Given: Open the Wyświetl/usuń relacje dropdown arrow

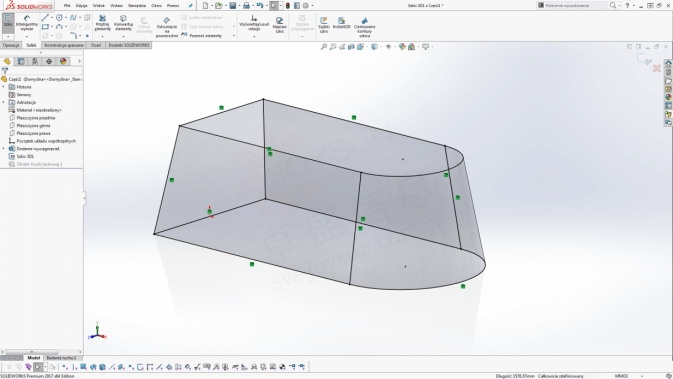Looking at the screenshot, I should click(x=254, y=36).
